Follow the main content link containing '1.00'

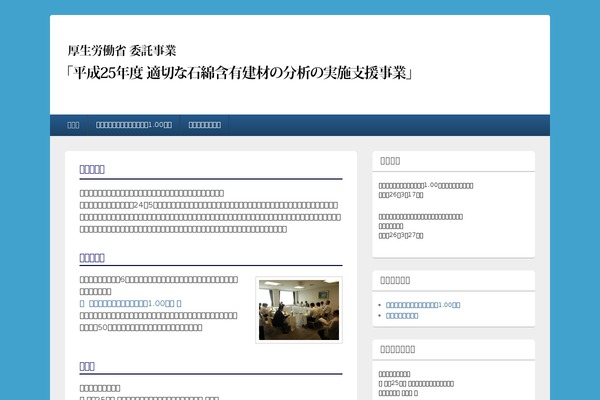pyautogui.click(x=130, y=304)
